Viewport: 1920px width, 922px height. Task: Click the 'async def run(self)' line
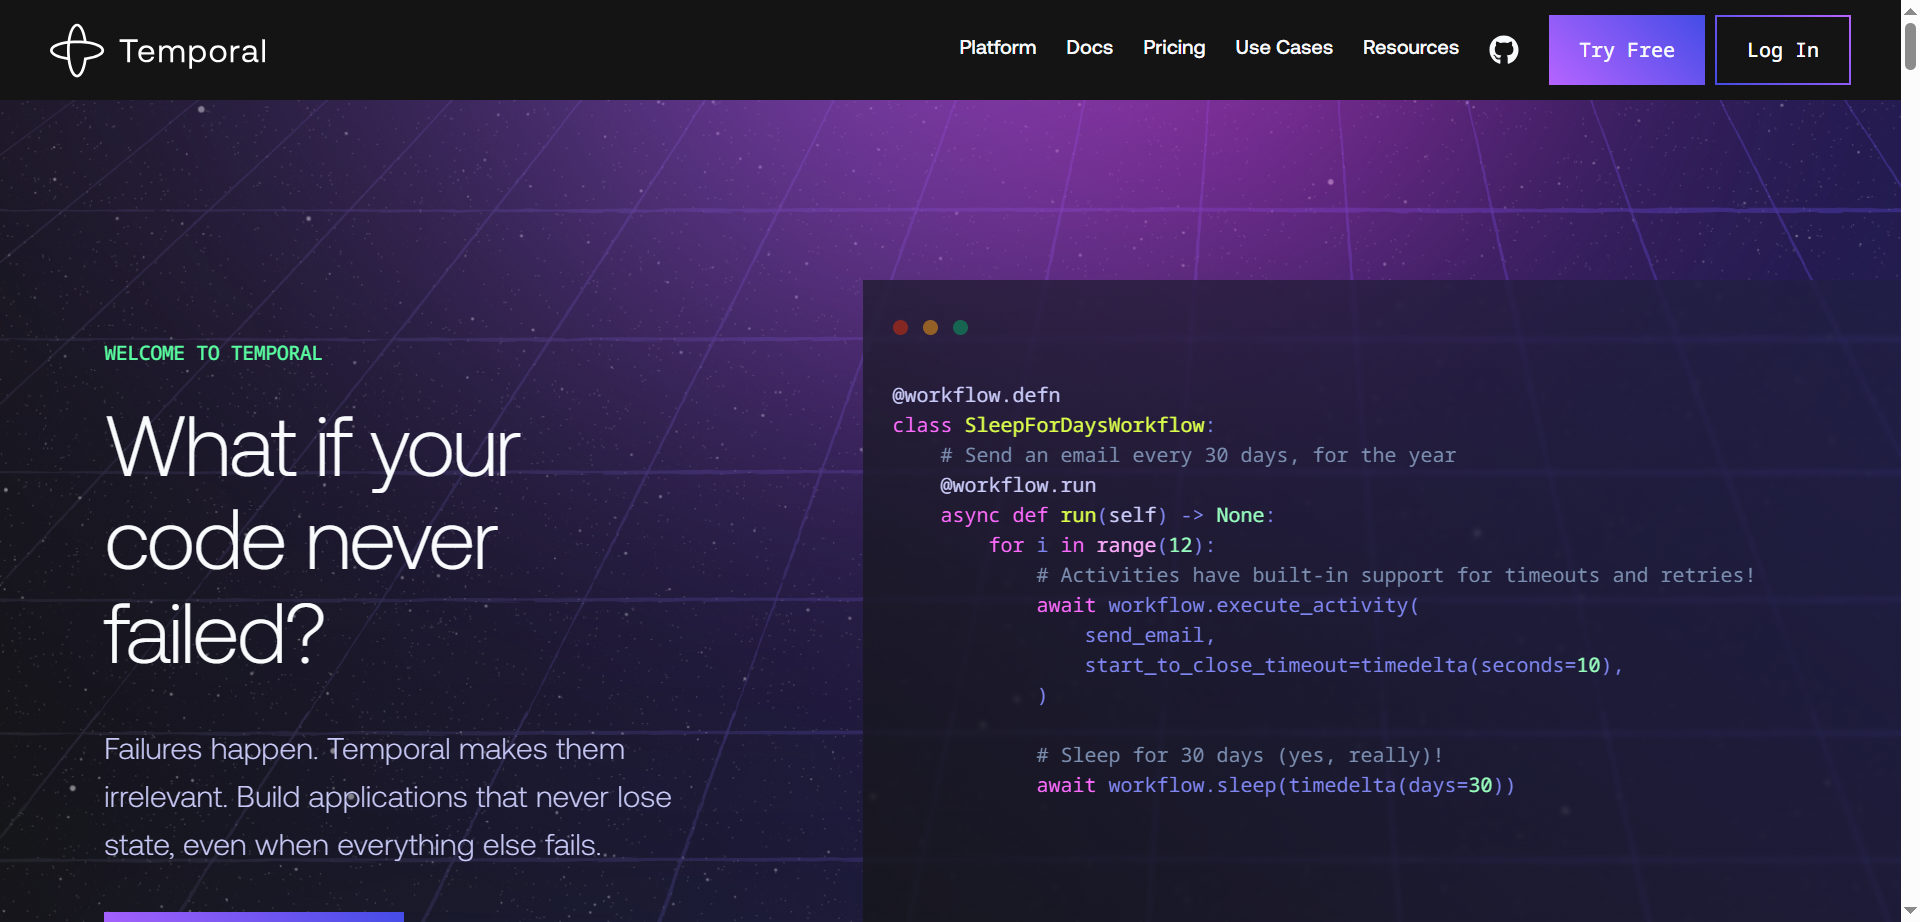tap(1107, 515)
